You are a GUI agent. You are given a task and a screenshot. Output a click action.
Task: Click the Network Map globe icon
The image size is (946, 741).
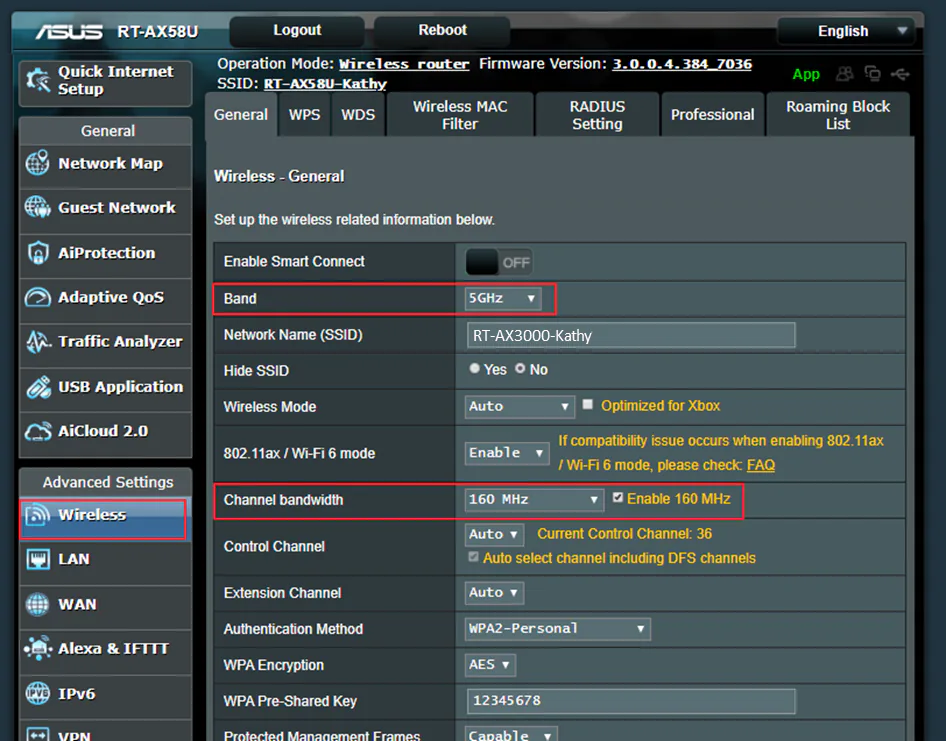click(x=37, y=163)
